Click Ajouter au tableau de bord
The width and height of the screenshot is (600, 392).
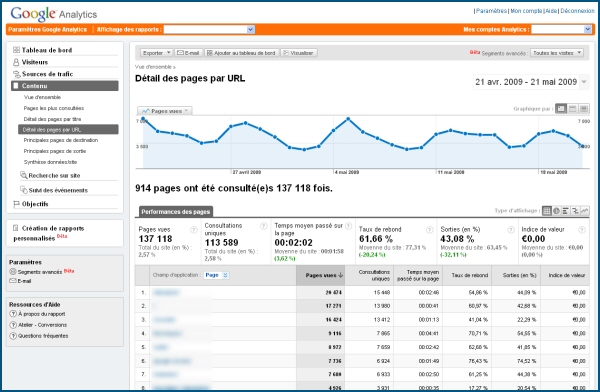[241, 53]
